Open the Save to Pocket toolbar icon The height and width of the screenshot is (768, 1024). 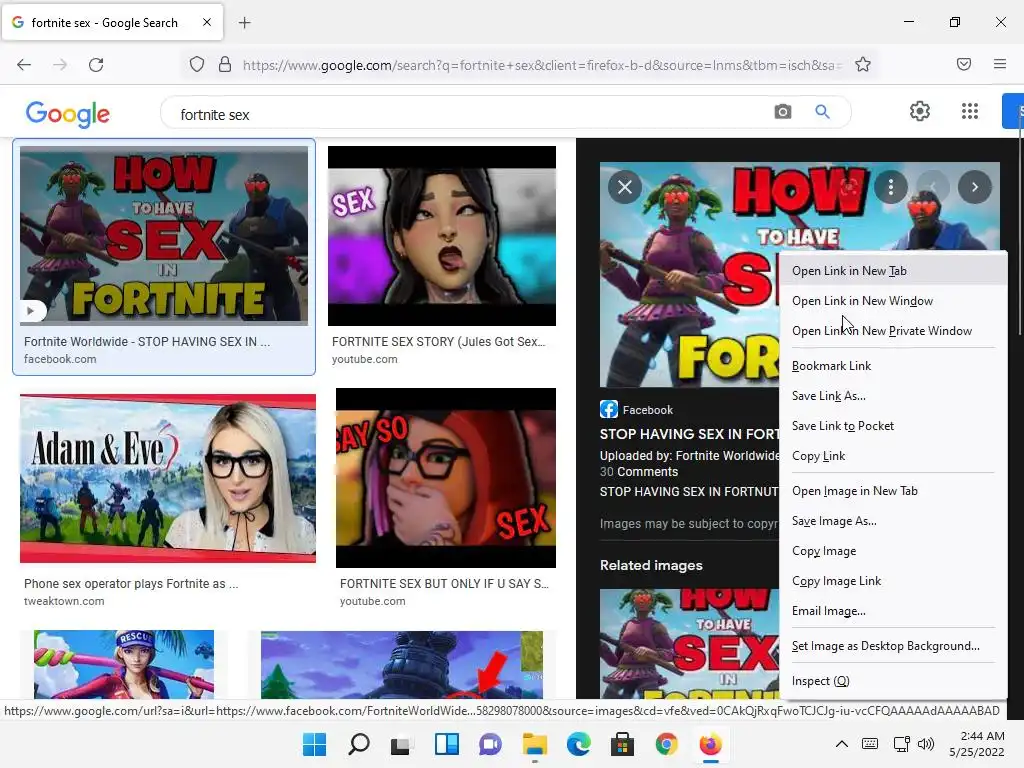click(x=964, y=64)
